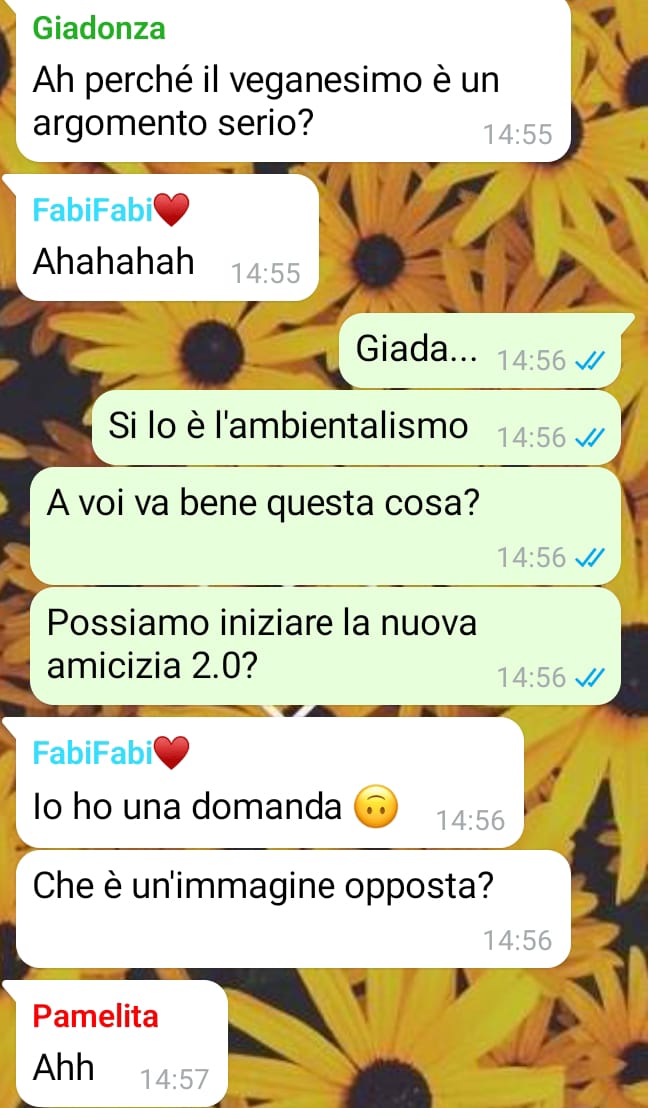Tap 'Io ho una domanda' message bubble
648x1108 pixels.
pos(269,783)
